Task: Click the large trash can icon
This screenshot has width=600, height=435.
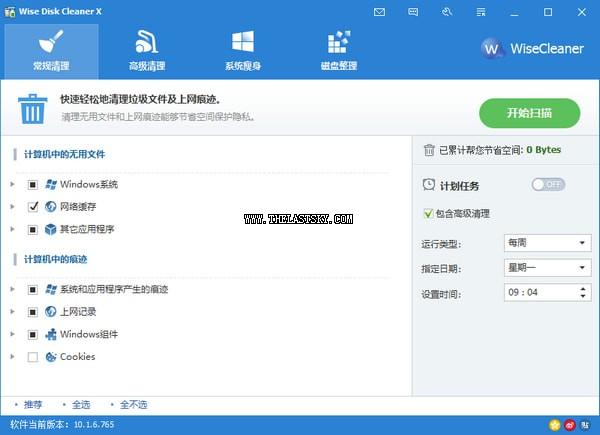Action: click(33, 109)
